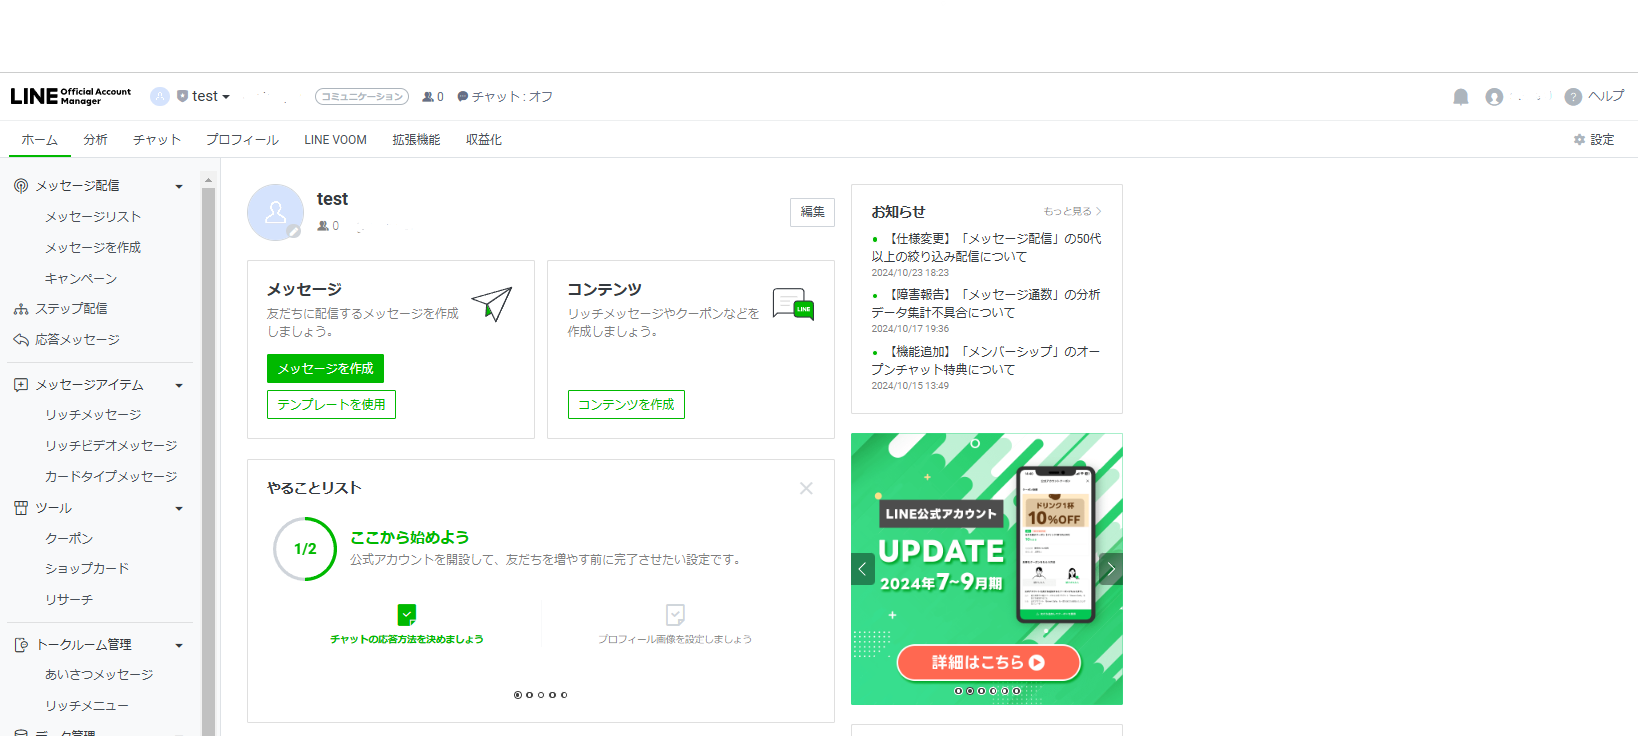Switch to the LINE VOOM tab
The image size is (1638, 736).
(336, 140)
